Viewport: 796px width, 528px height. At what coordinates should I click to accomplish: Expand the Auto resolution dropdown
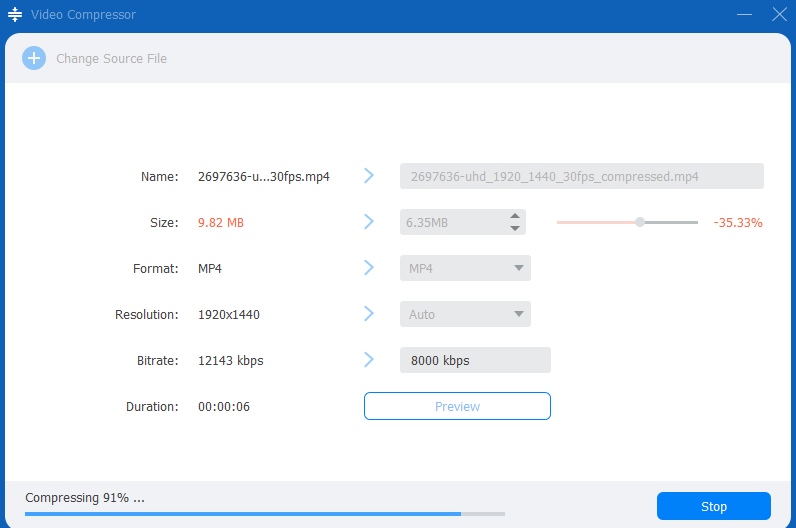click(465, 314)
